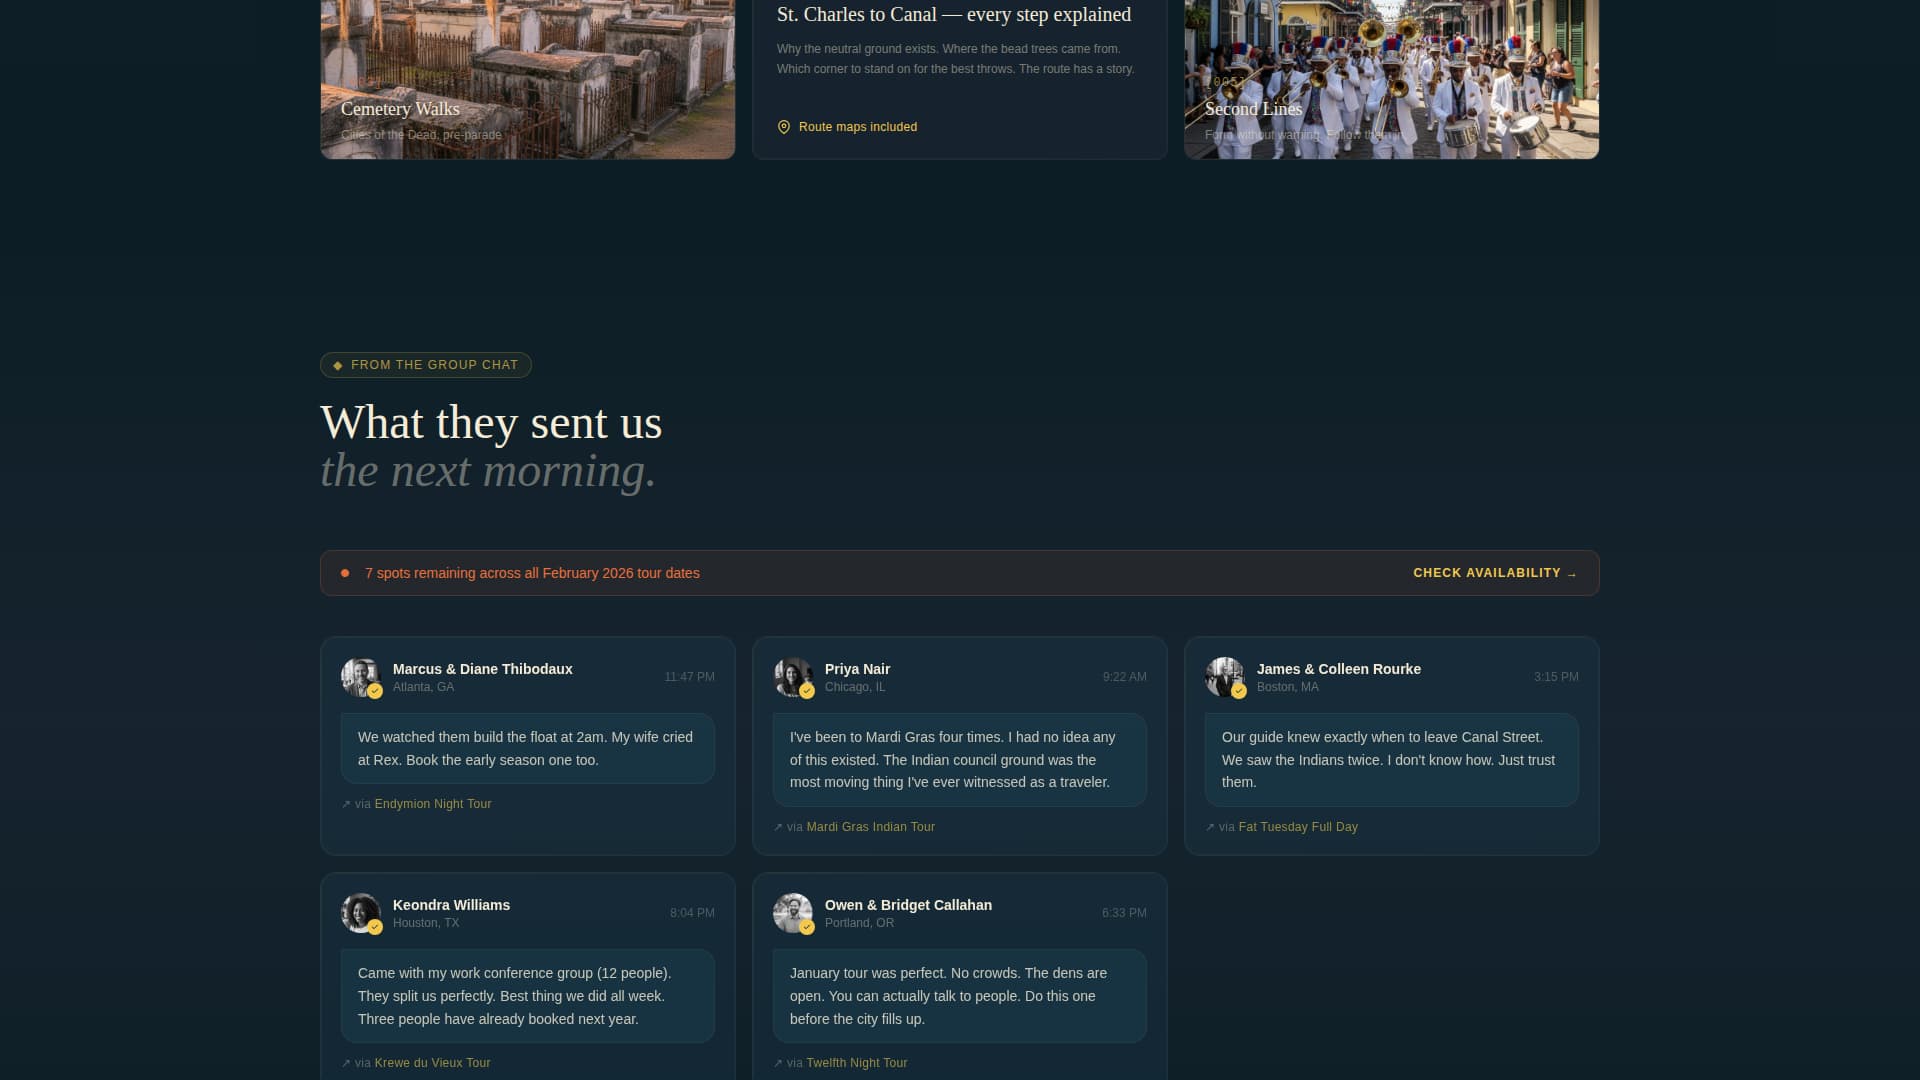Click the orange dot in the availability banner
1920x1080 pixels.
[x=344, y=572]
